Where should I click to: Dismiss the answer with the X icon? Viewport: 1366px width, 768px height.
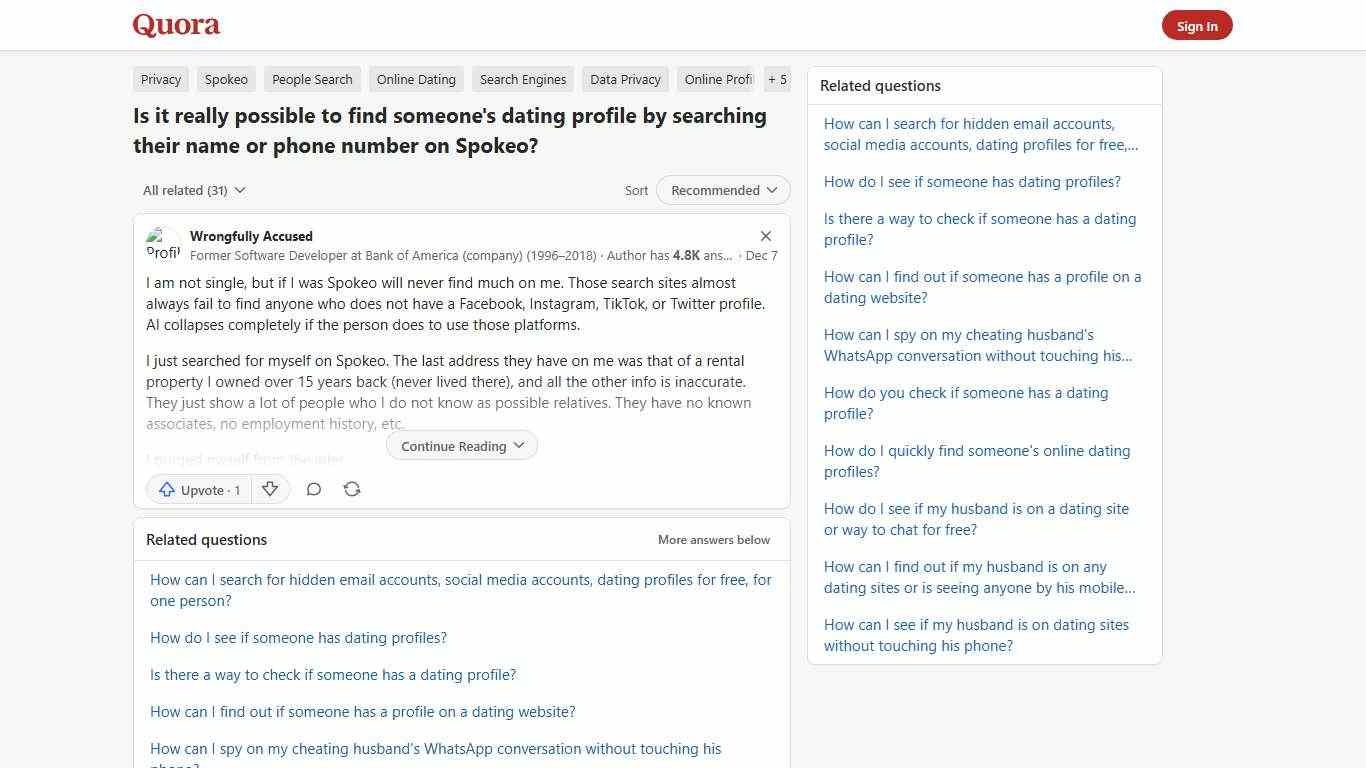pos(766,236)
